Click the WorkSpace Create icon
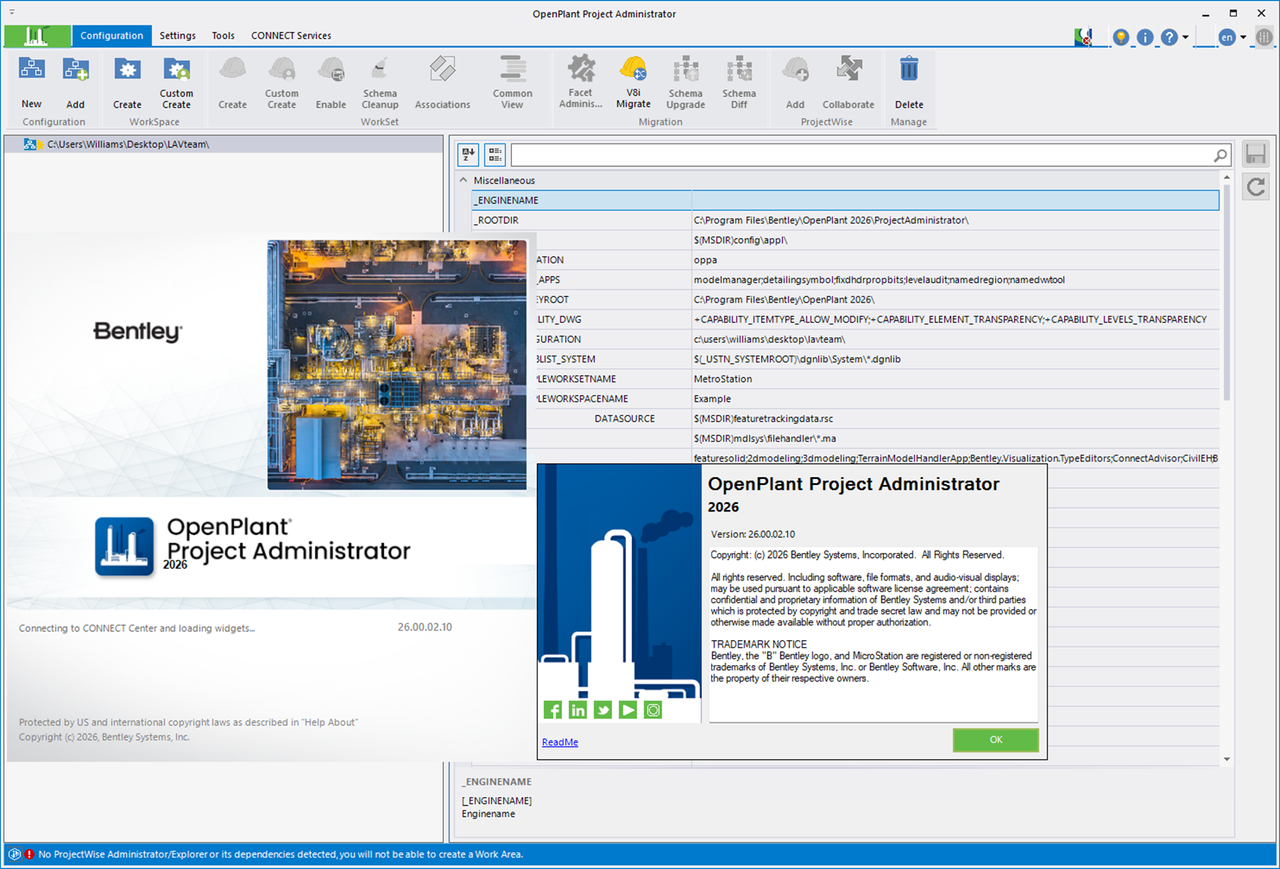 pyautogui.click(x=127, y=70)
